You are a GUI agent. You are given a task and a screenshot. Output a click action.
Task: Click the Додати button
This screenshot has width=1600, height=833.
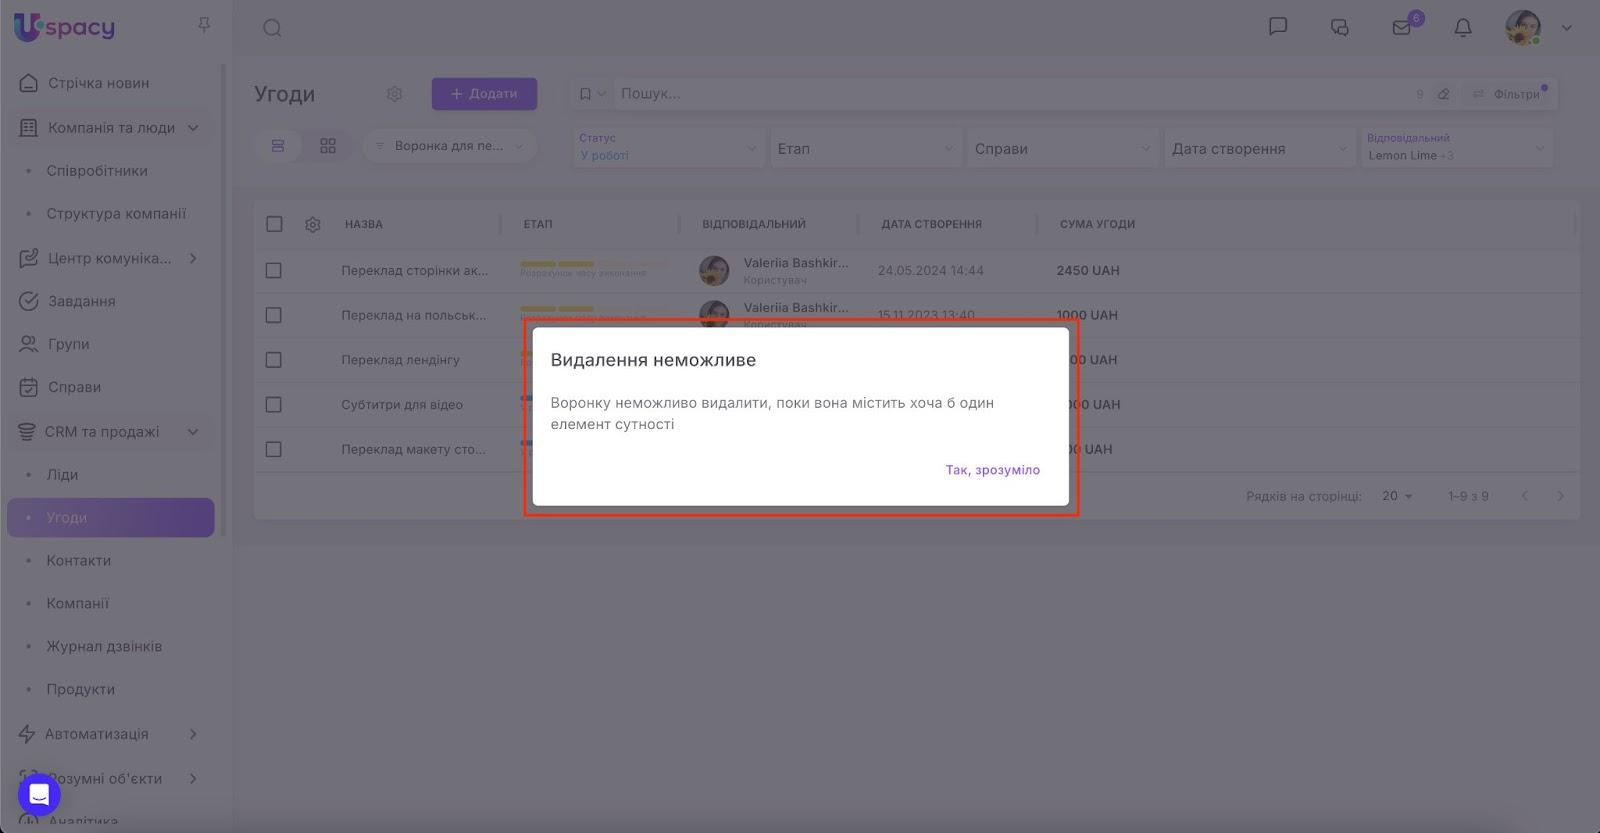click(484, 94)
